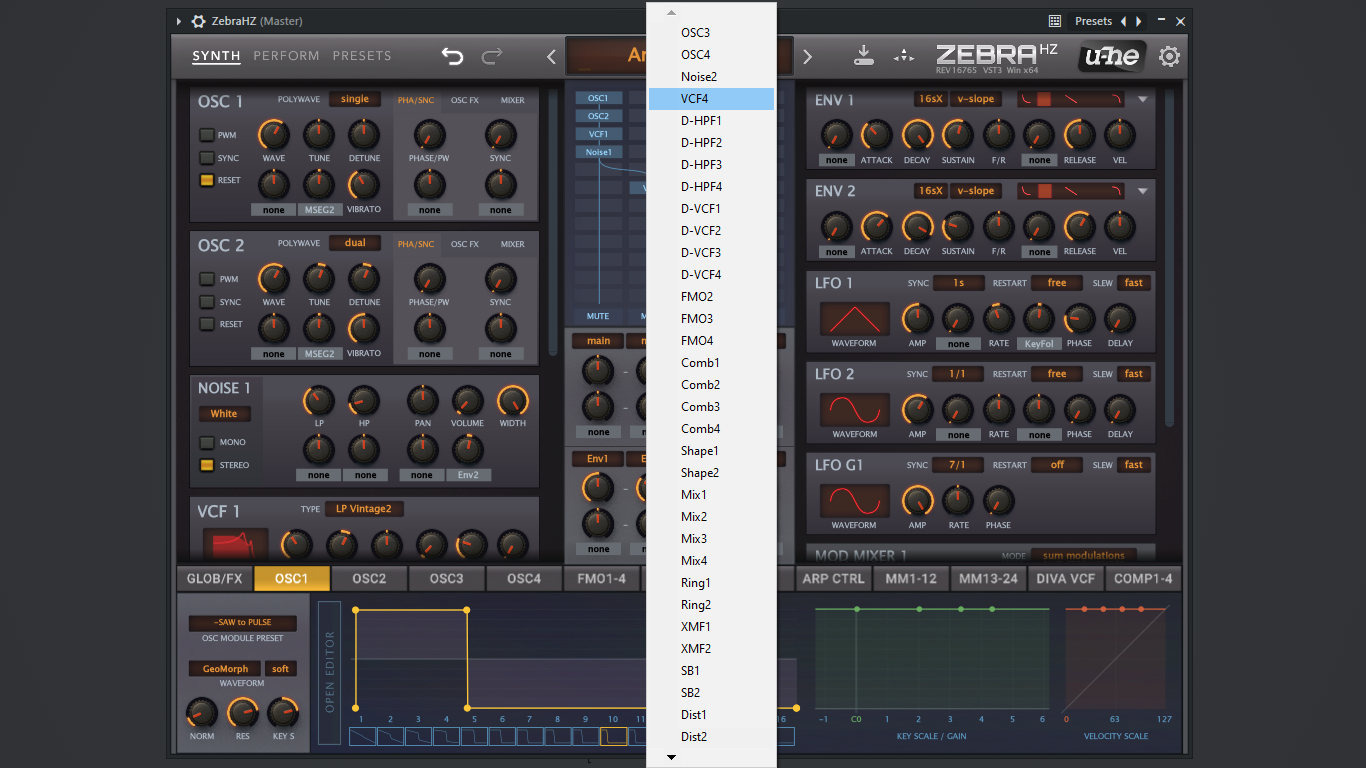Click the plugin wrapper grid icon
This screenshot has width=1366, height=768.
pos(1054,21)
